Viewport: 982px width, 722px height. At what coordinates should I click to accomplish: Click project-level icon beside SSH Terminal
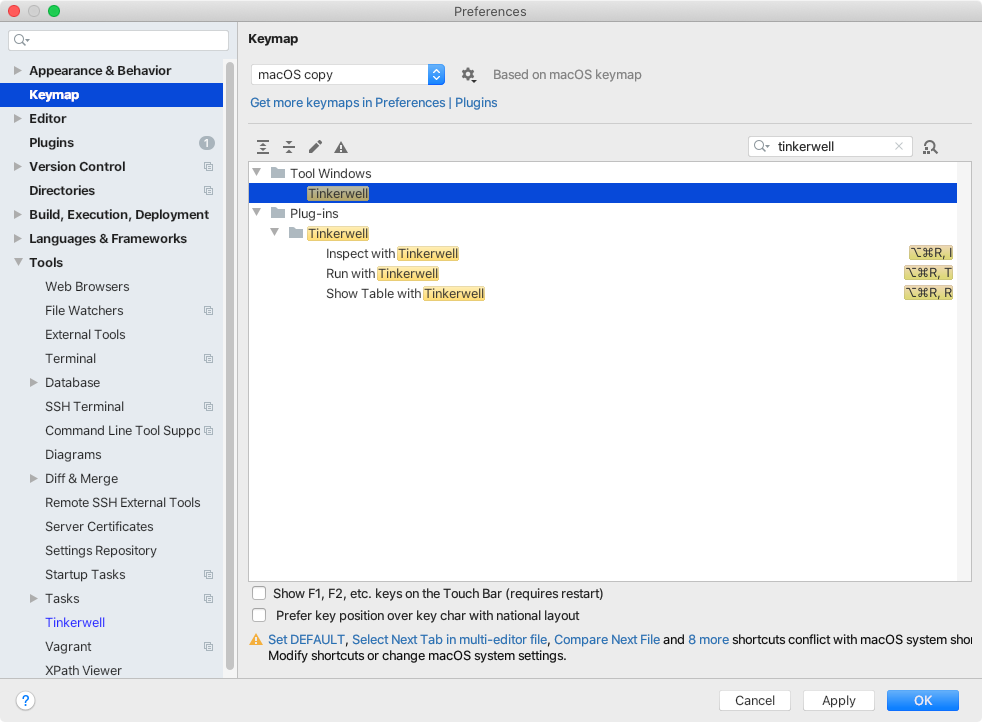pos(209,406)
